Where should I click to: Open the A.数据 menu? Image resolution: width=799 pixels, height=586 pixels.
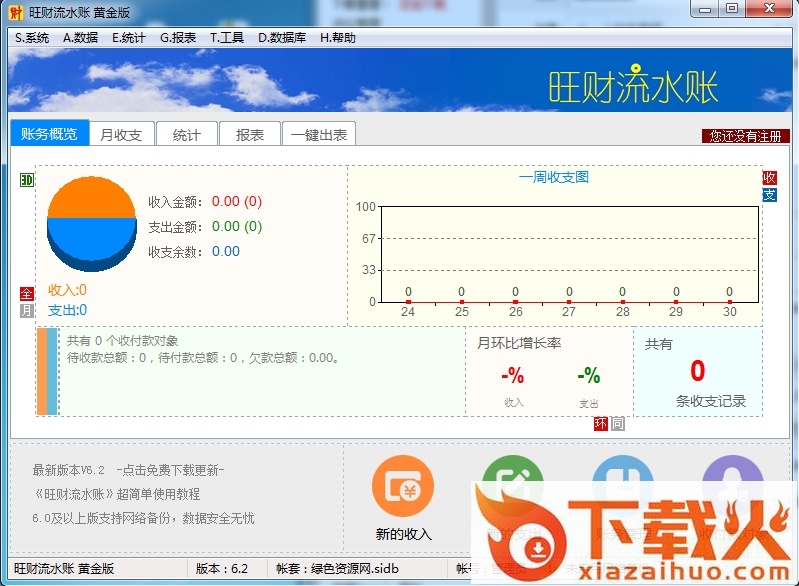click(81, 38)
